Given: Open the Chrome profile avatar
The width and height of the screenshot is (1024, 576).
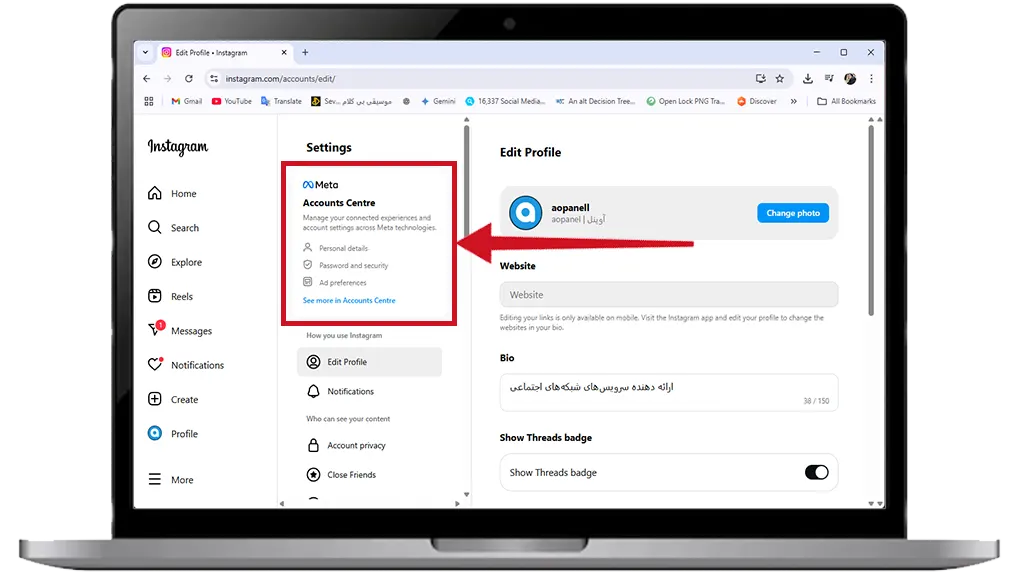Looking at the screenshot, I should (x=850, y=78).
